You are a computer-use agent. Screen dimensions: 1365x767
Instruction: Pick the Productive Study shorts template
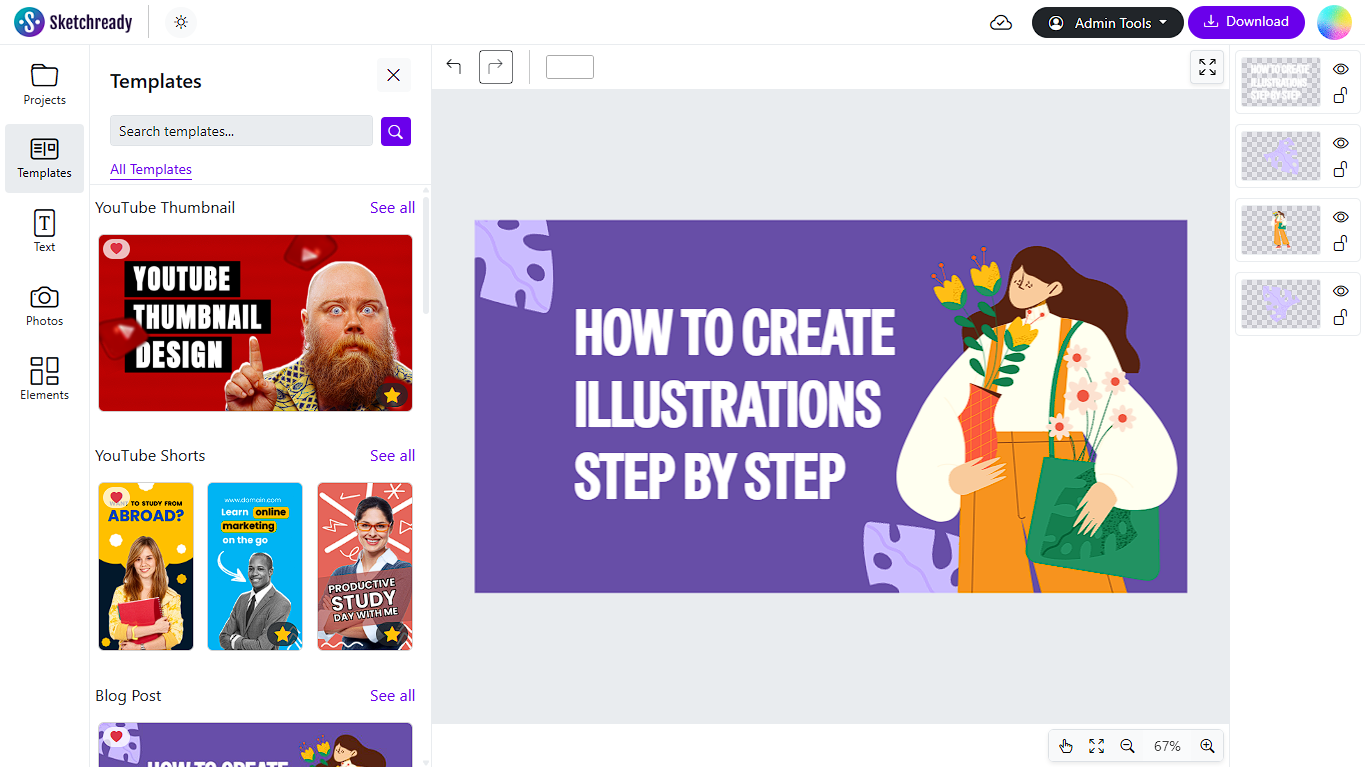tap(365, 566)
